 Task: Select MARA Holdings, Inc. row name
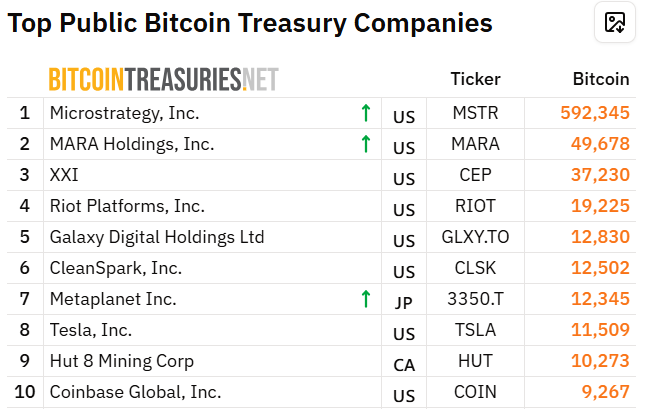click(x=132, y=144)
